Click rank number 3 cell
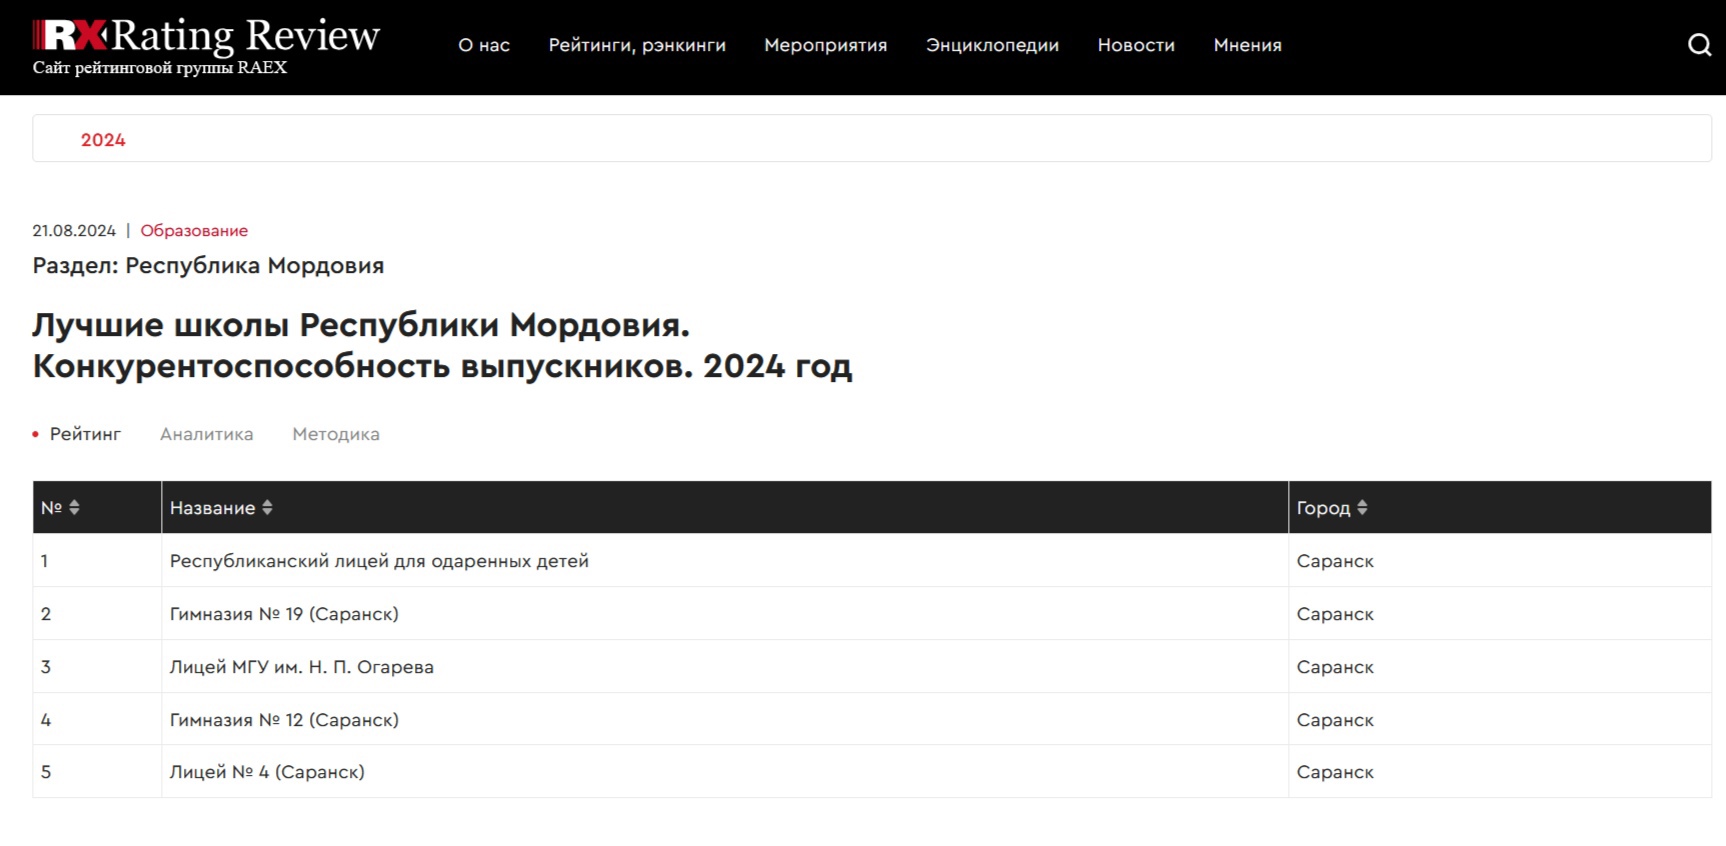1726x846 pixels. coord(97,667)
